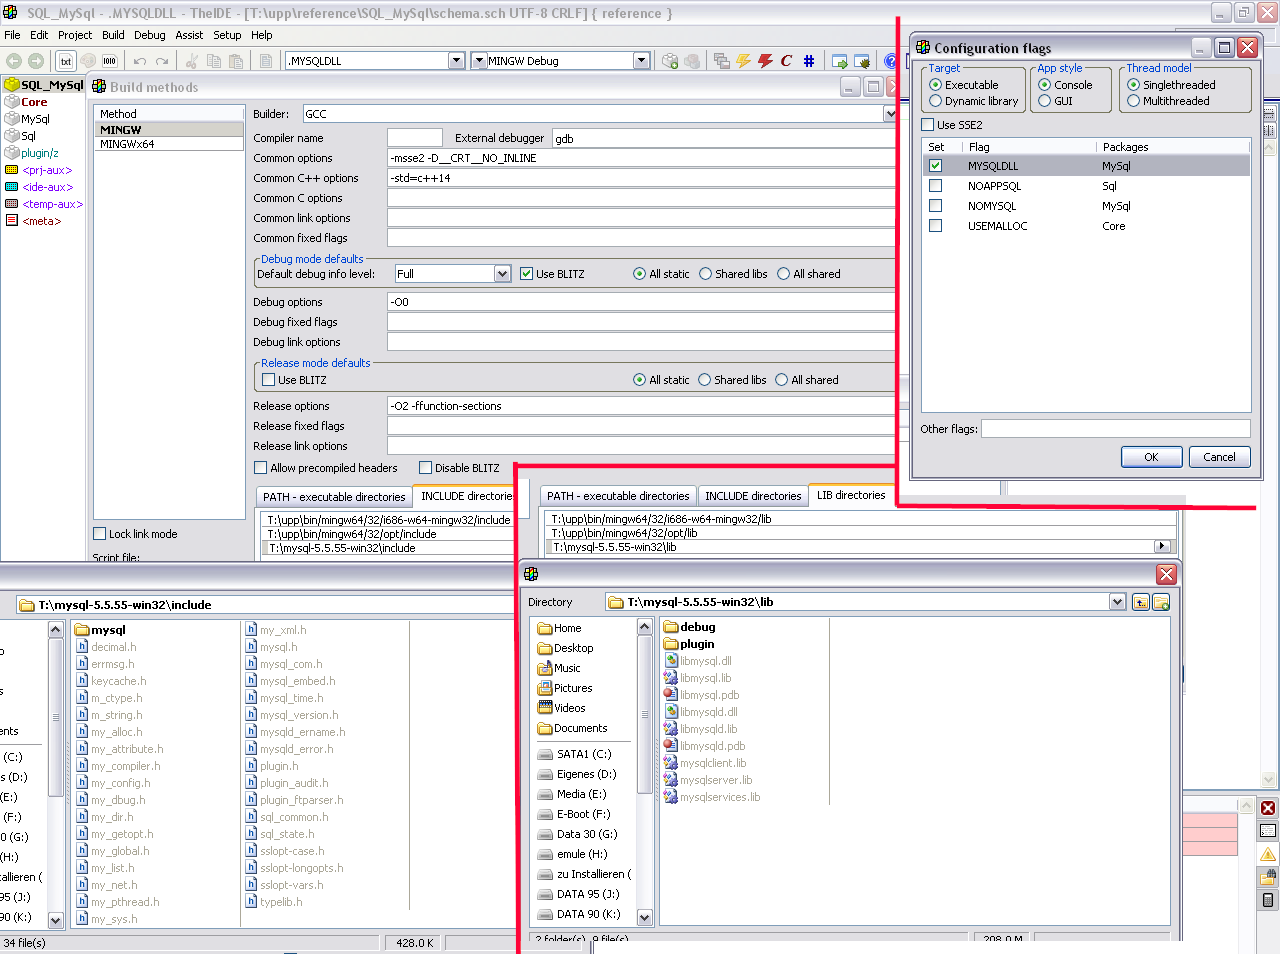Click the places list vertical scrollbar

644,772
